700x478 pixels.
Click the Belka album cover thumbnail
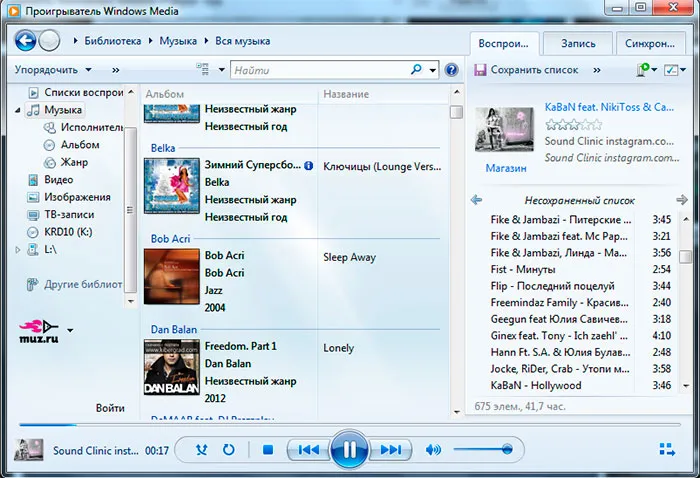172,185
